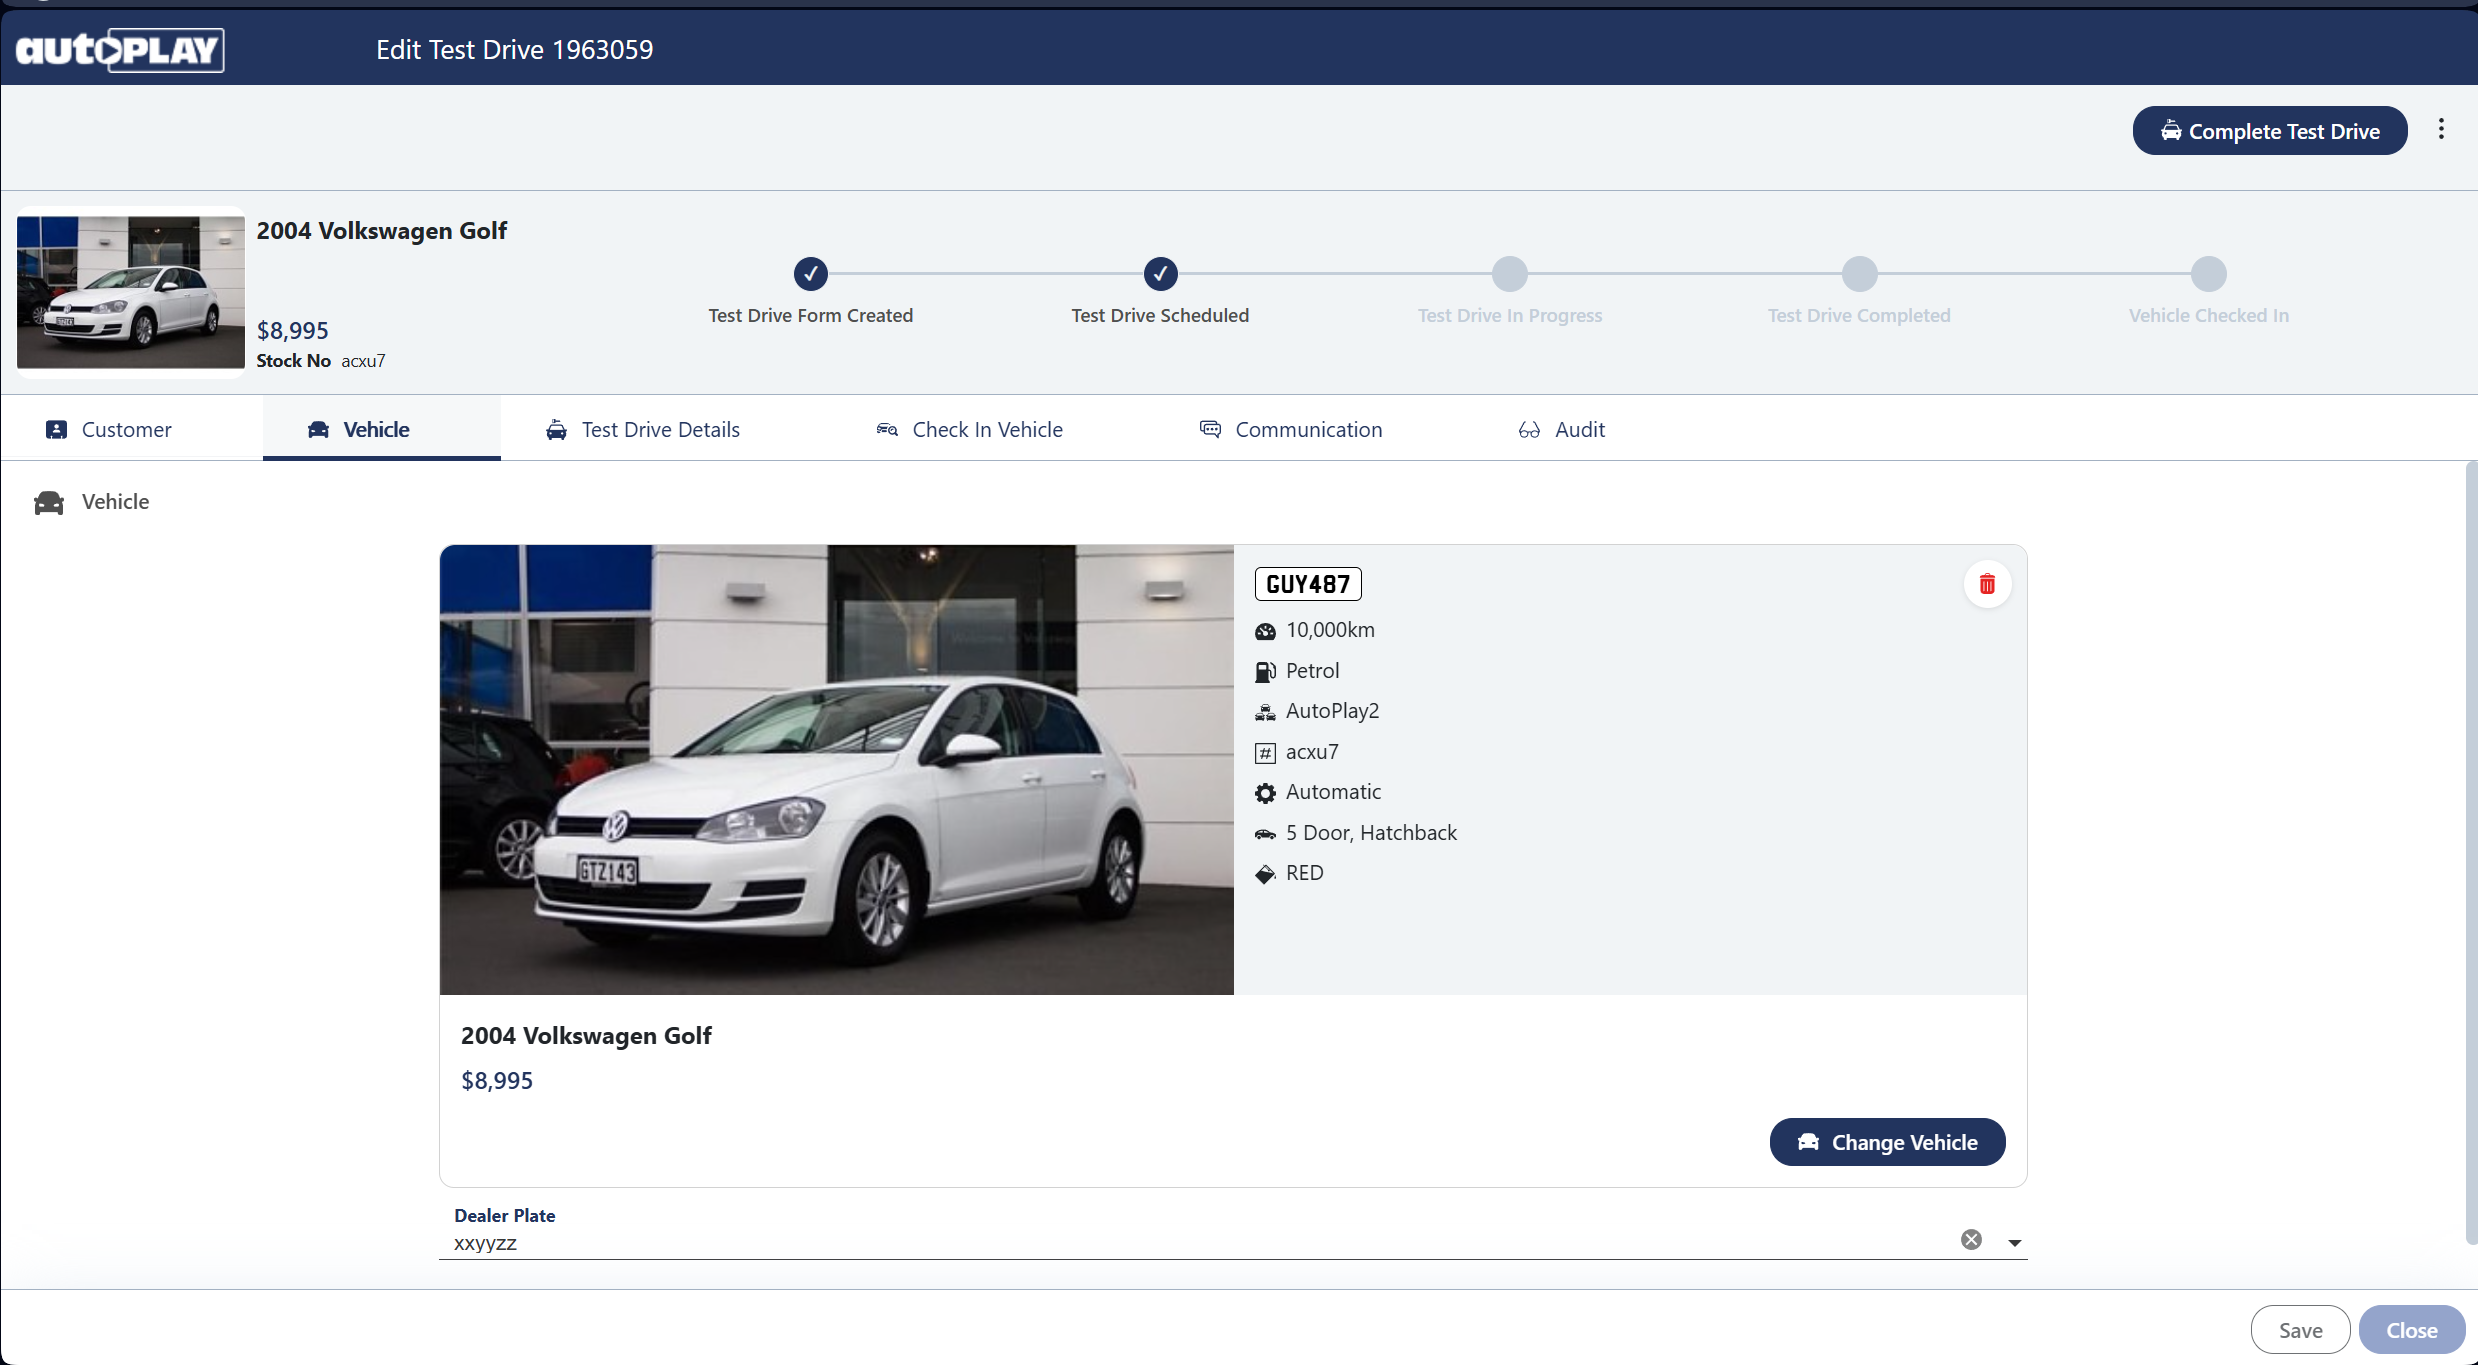Image resolution: width=2478 pixels, height=1365 pixels.
Task: Click the red trash delete vehicle icon
Action: (1987, 584)
